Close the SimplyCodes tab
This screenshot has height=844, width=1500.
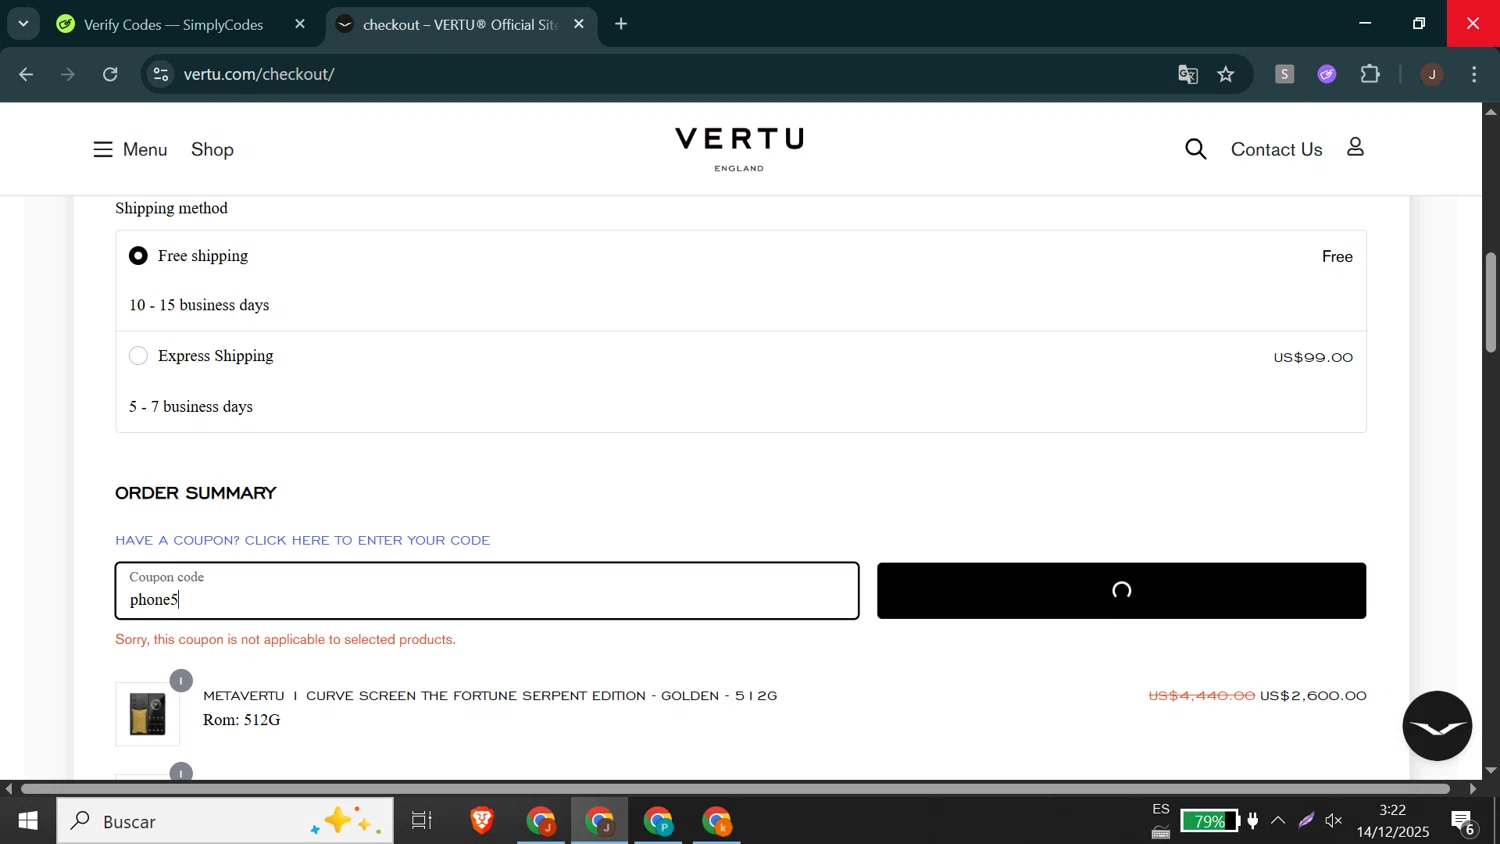pyautogui.click(x=300, y=24)
